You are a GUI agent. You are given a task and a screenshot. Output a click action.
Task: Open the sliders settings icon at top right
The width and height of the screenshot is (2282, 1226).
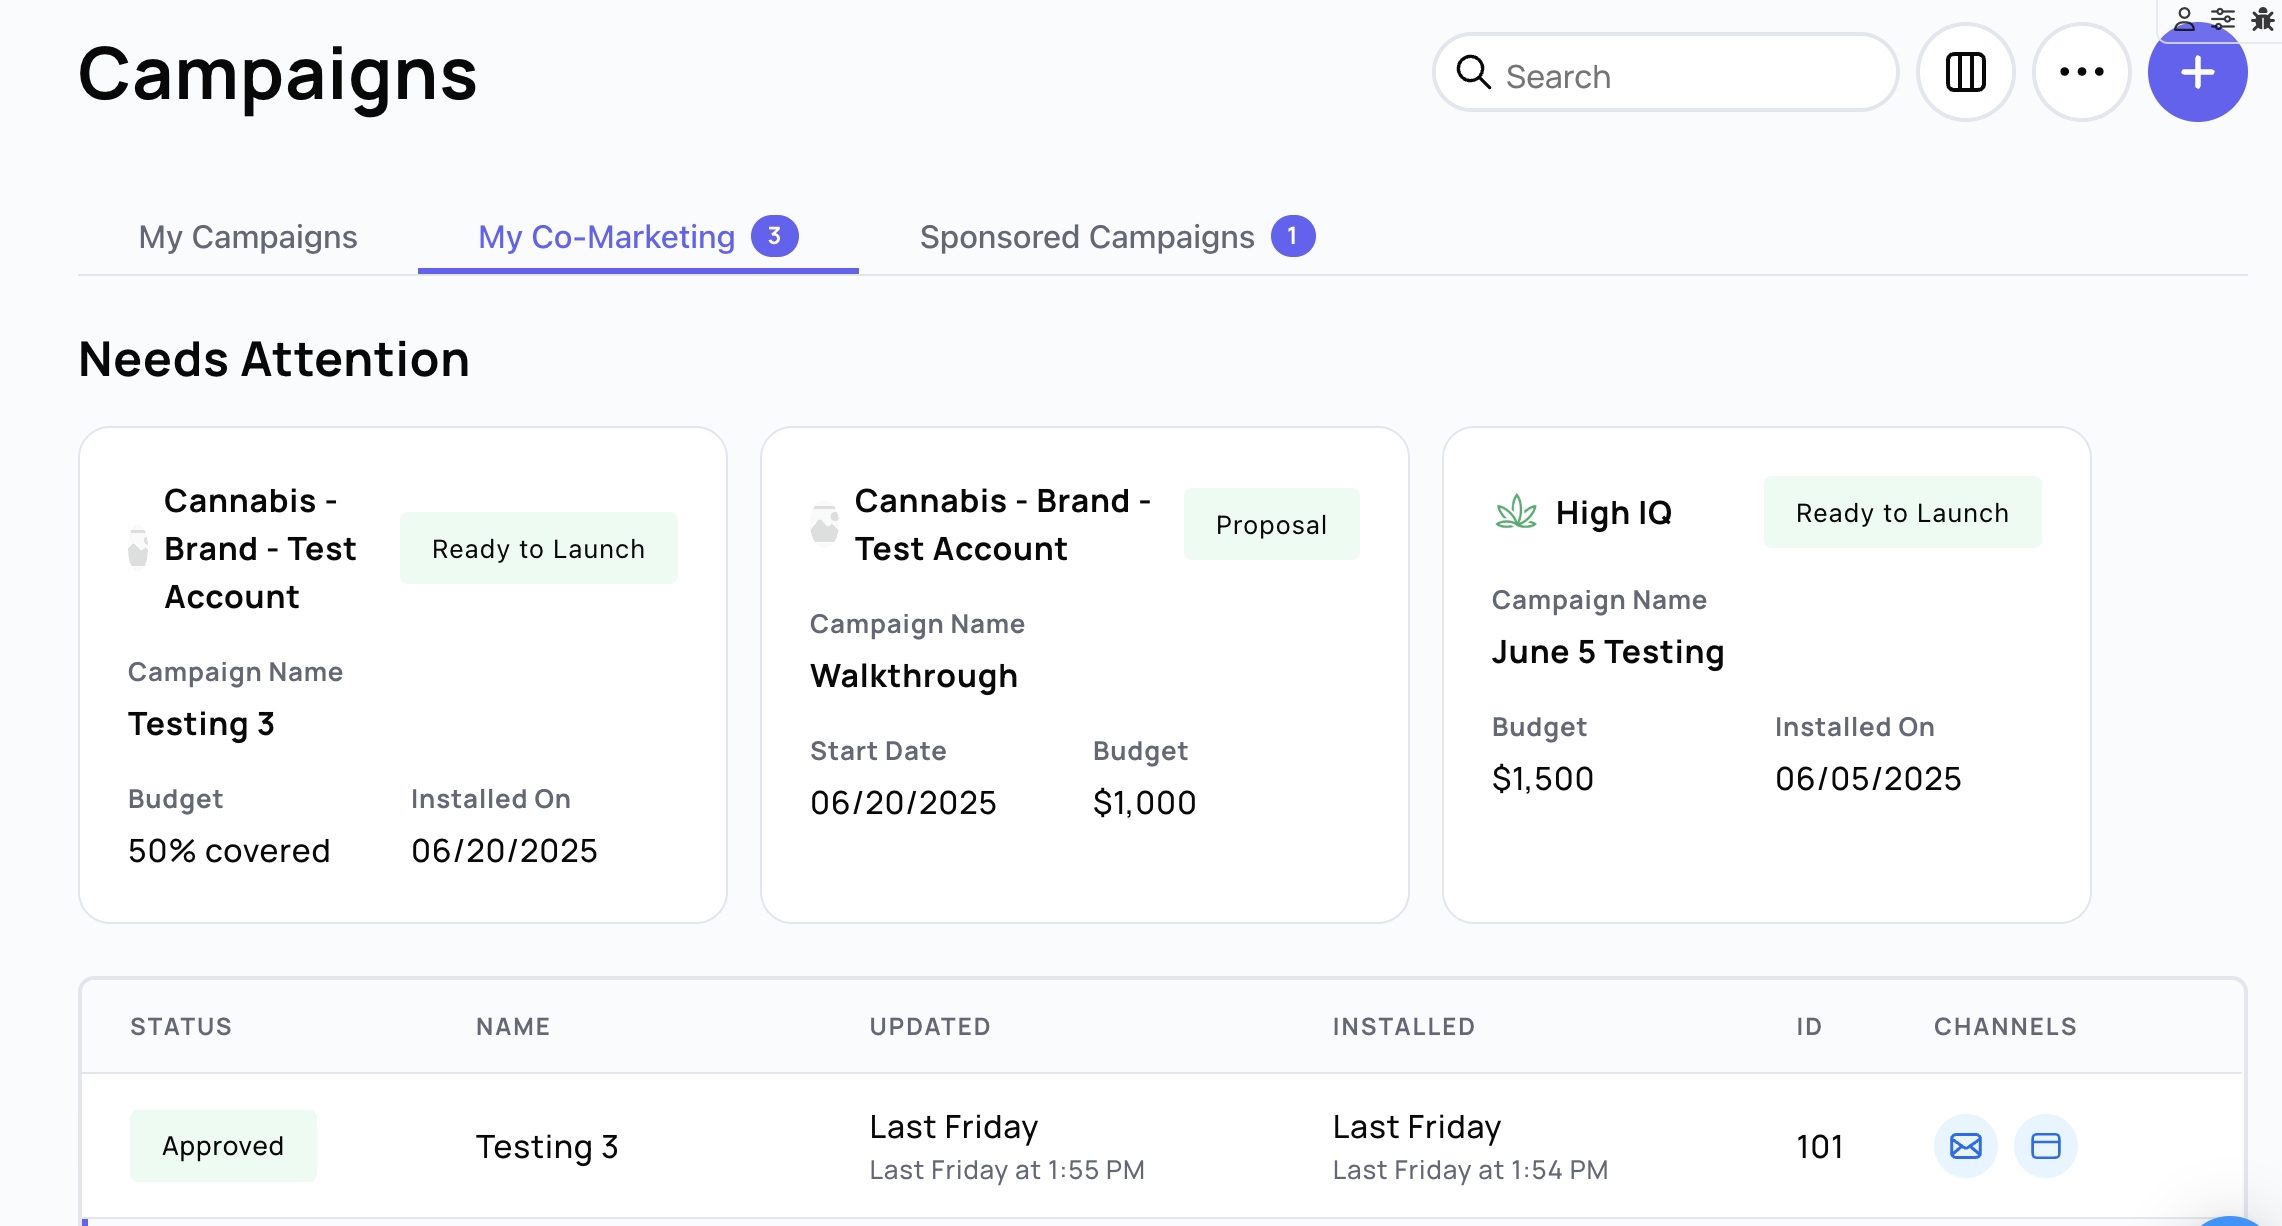2222,18
